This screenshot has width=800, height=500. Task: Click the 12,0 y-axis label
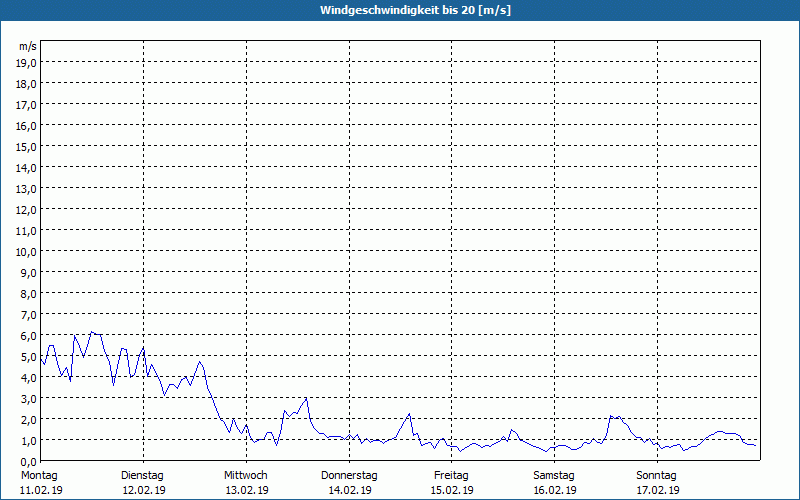click(x=27, y=210)
